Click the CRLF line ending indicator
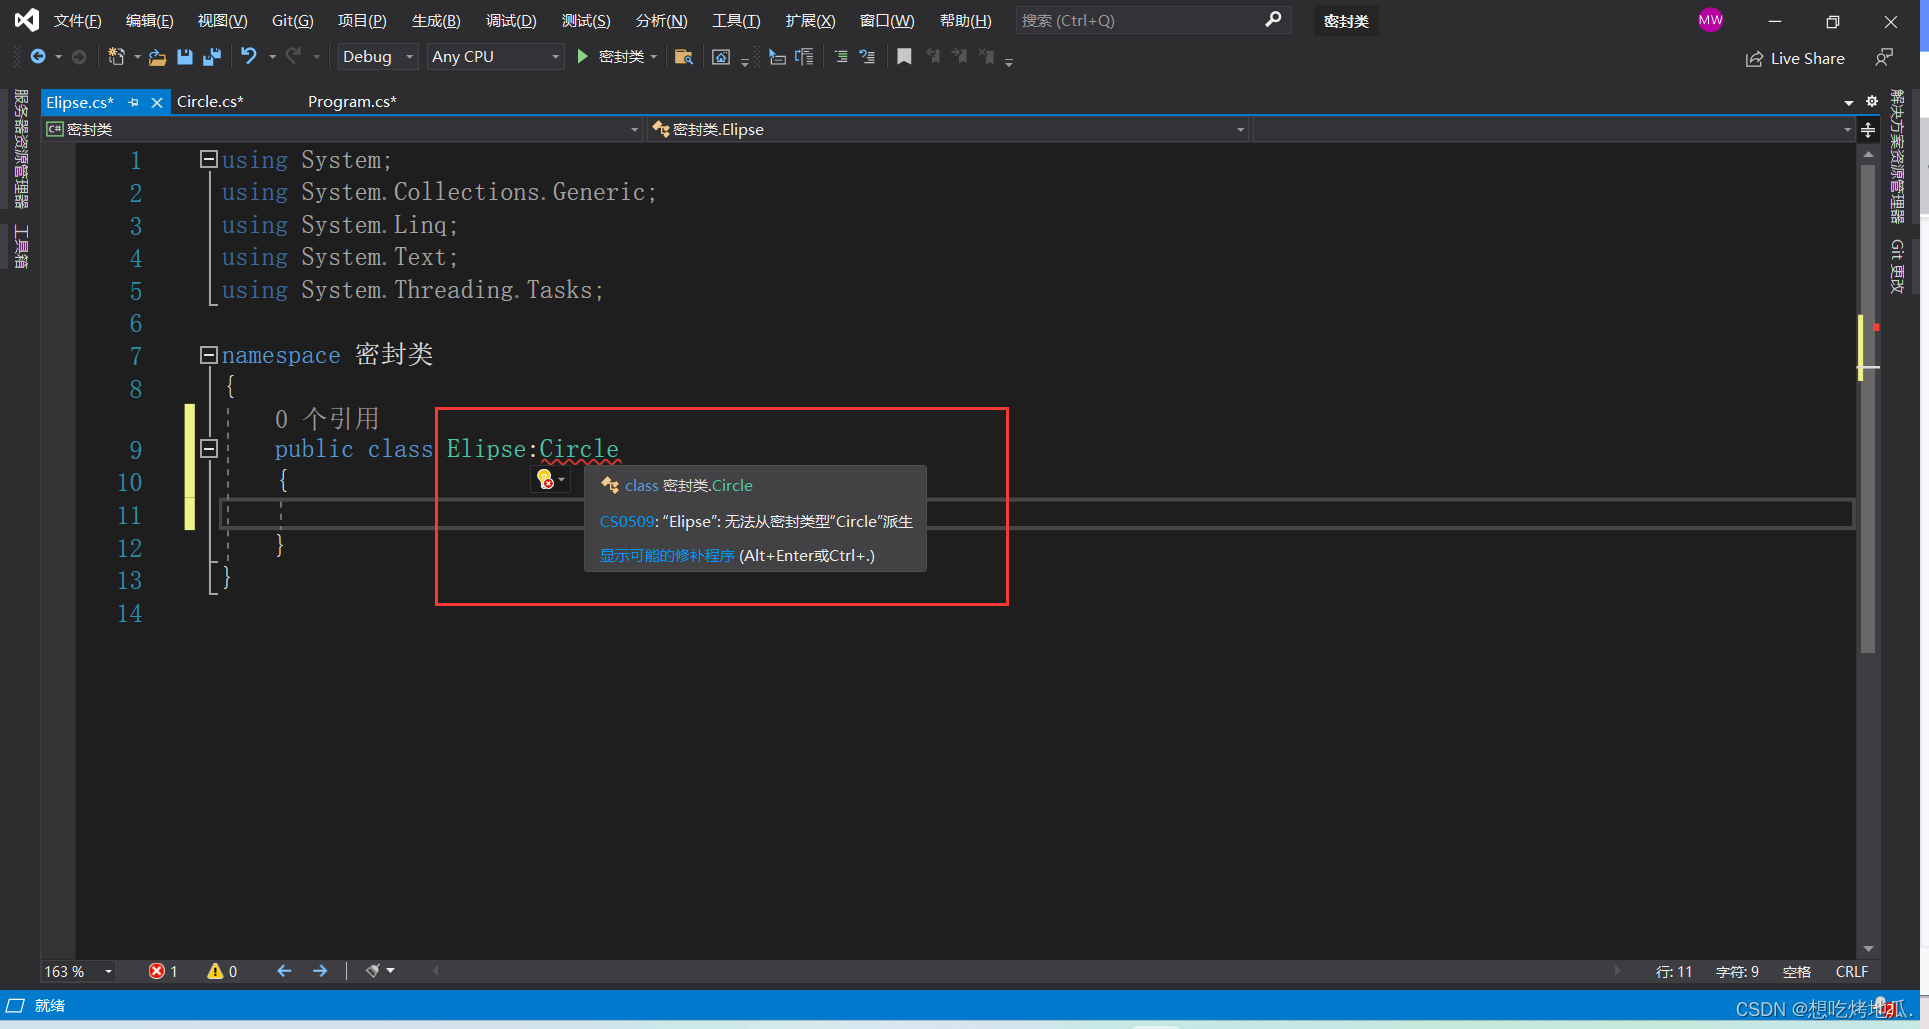 [x=1851, y=972]
